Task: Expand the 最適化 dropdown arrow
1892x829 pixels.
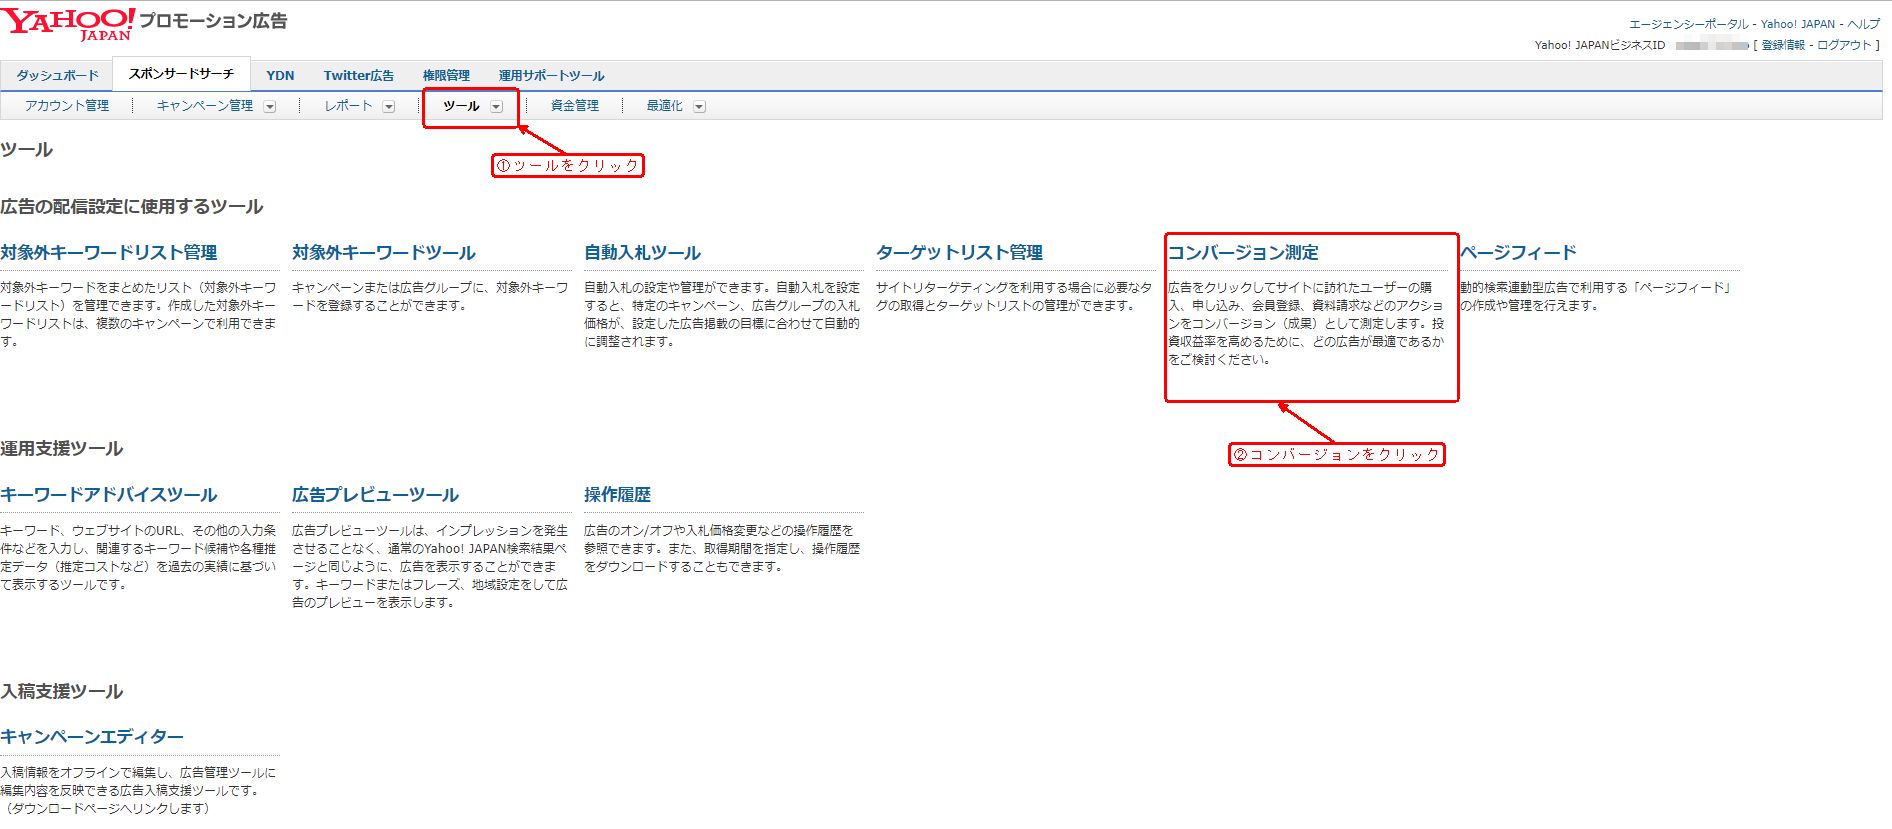Action: tap(700, 107)
